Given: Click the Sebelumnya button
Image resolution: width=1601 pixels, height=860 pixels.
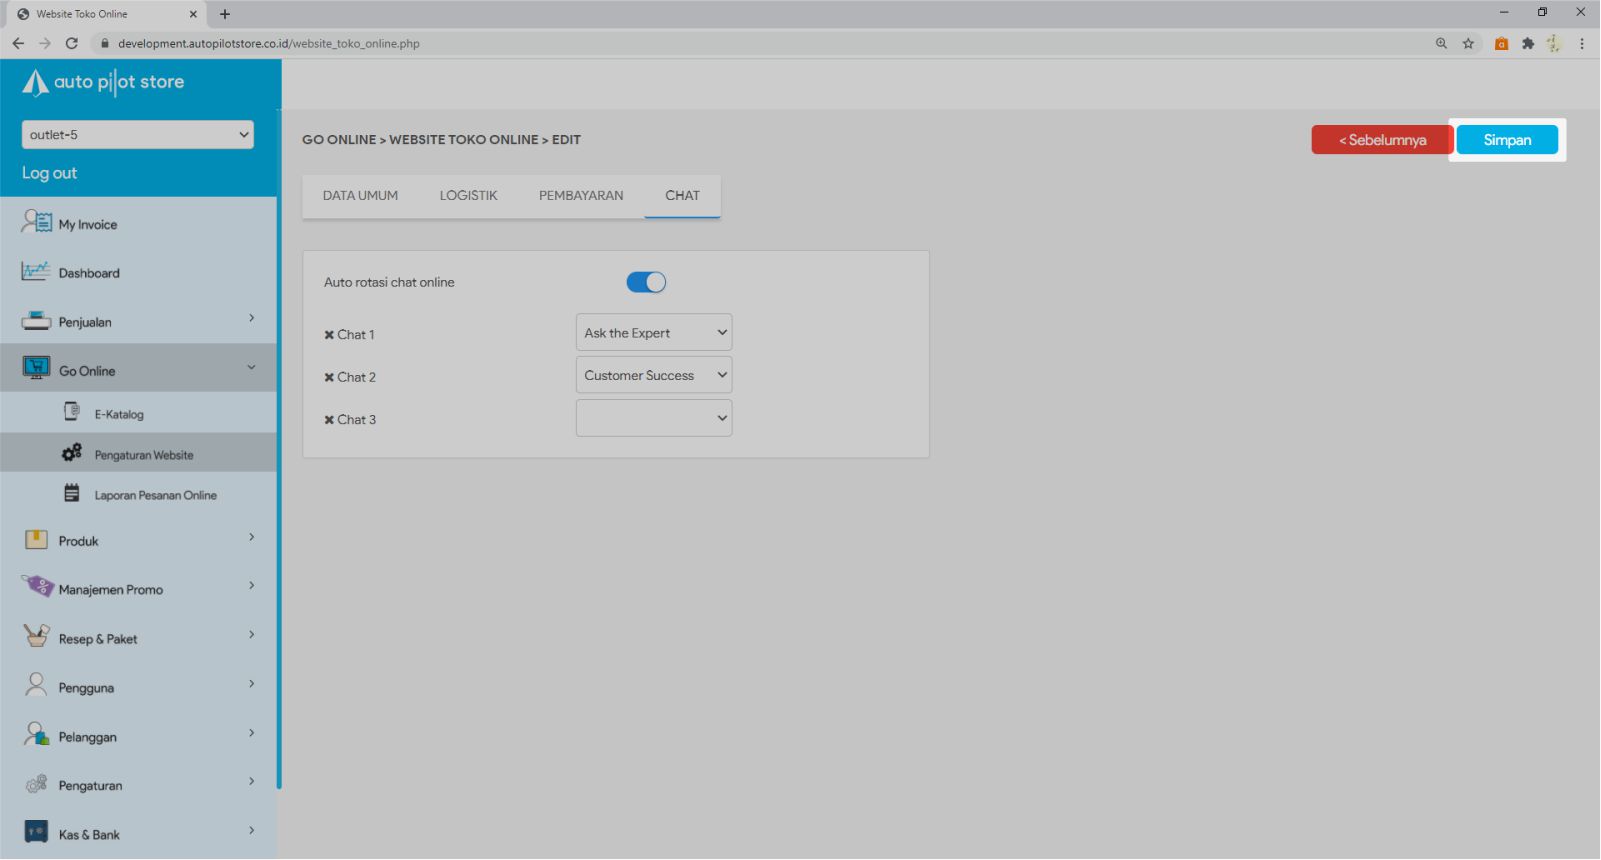Looking at the screenshot, I should pos(1382,140).
